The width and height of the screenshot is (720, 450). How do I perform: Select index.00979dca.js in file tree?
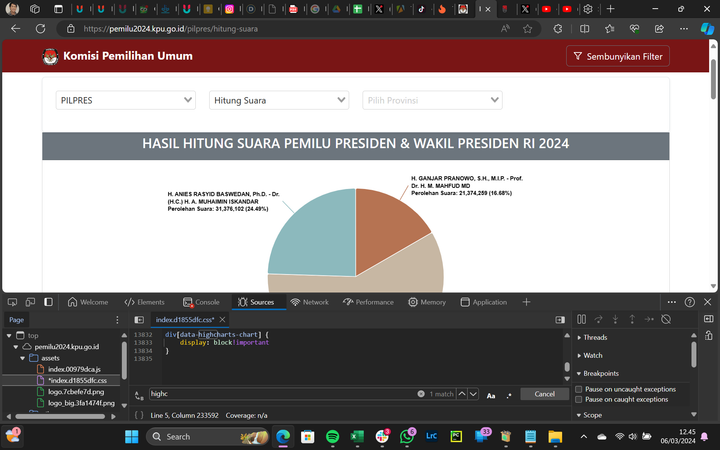[x=75, y=369]
